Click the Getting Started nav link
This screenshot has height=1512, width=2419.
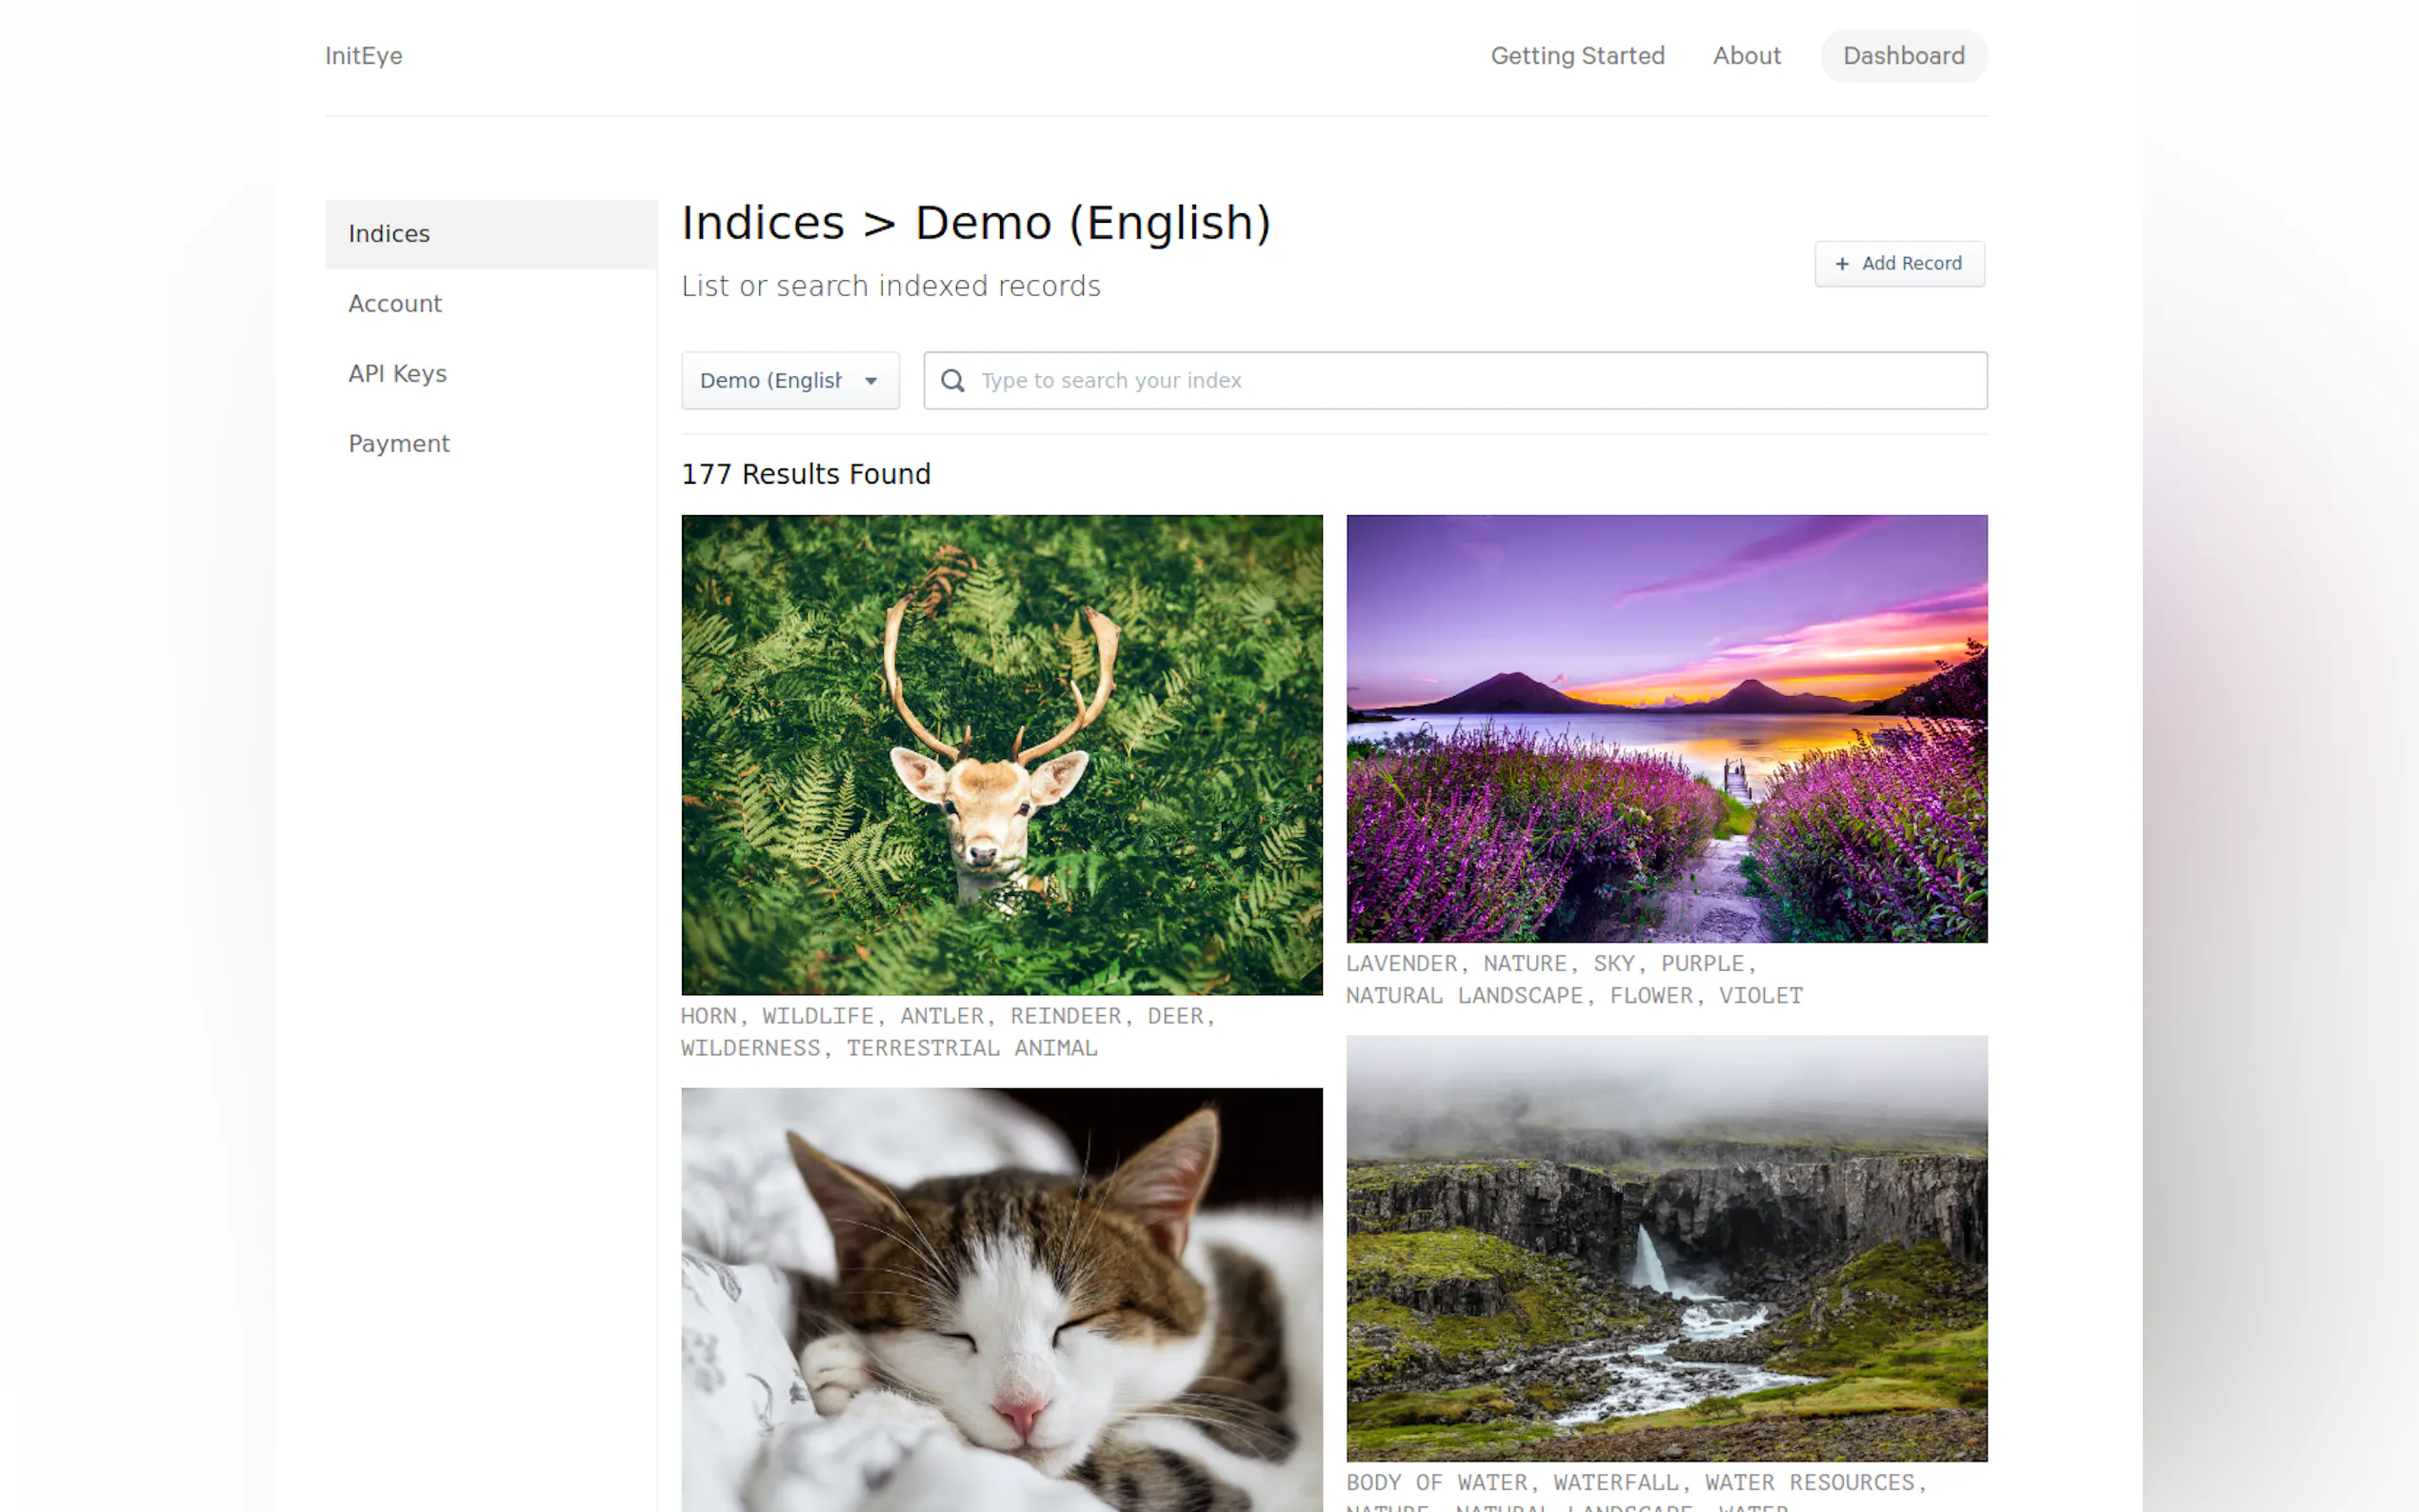[x=1576, y=56]
